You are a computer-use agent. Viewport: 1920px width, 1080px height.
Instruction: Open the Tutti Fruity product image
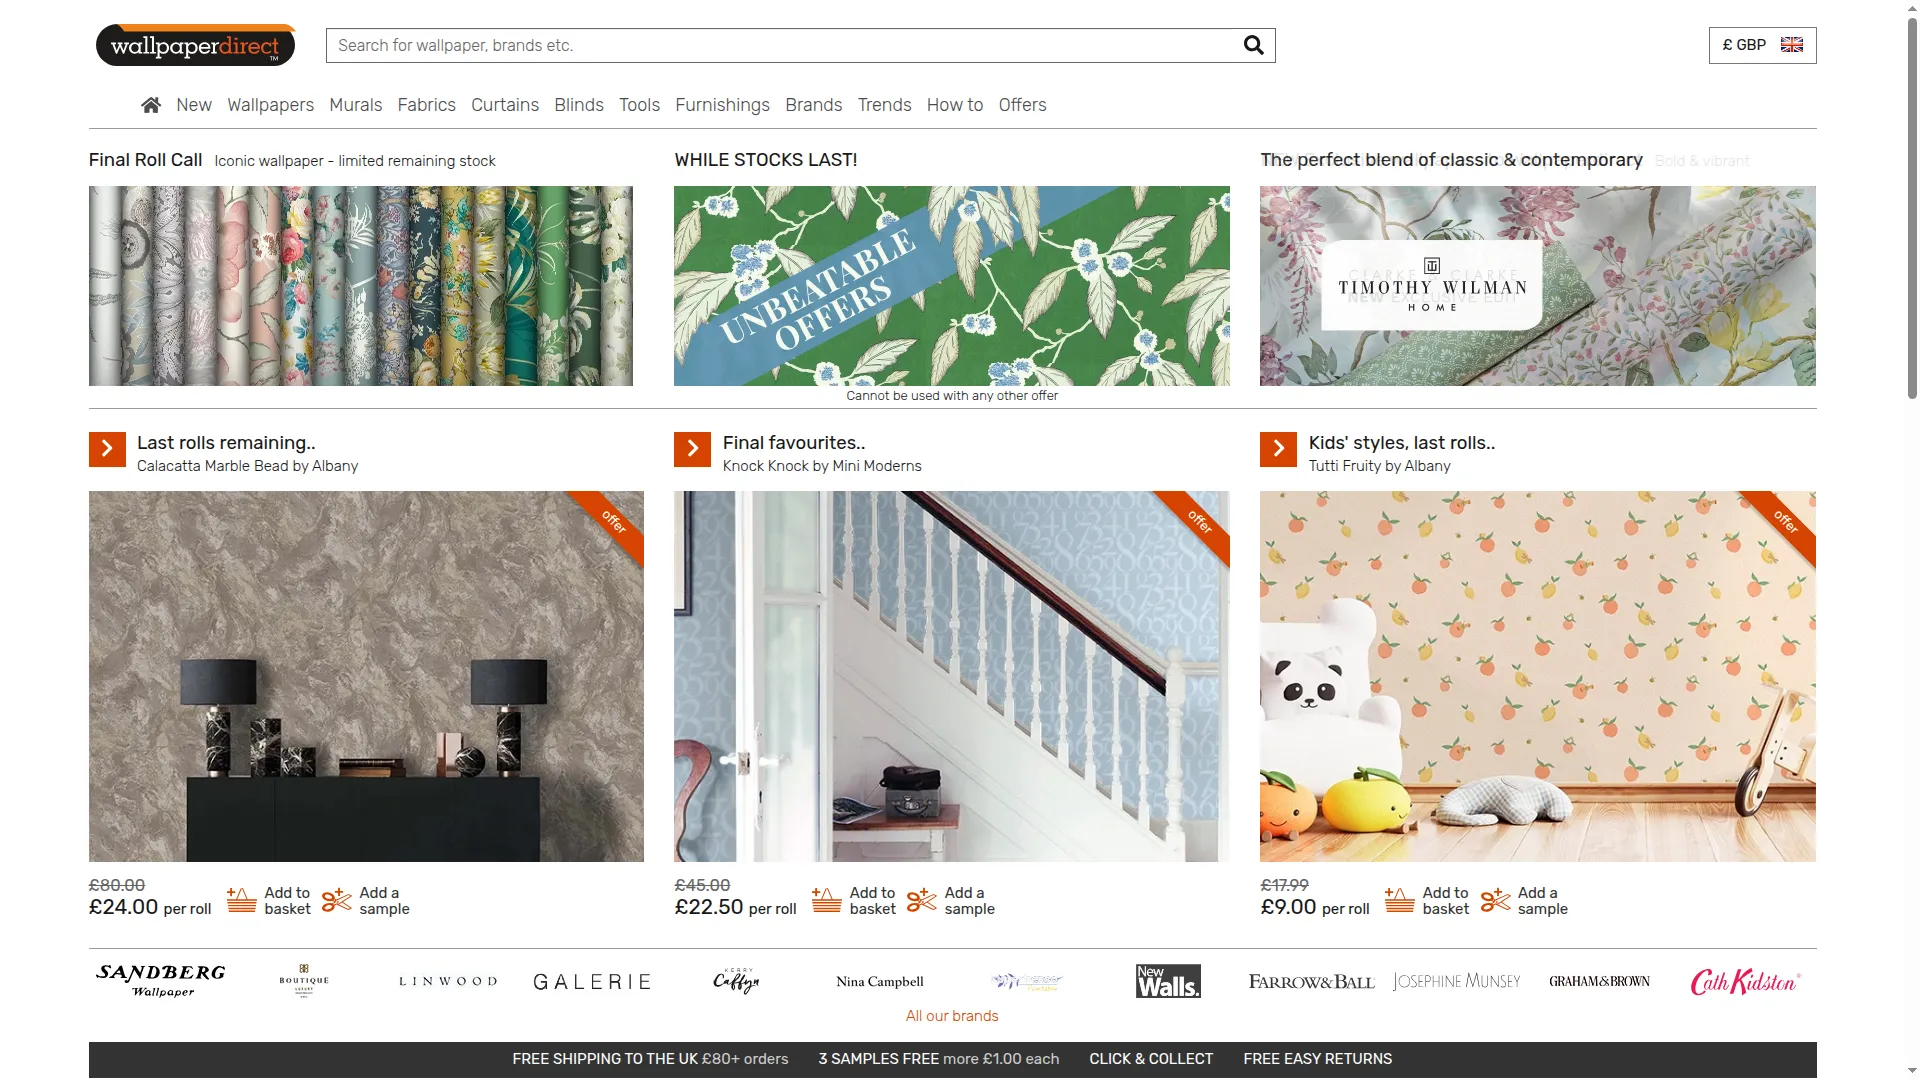1538,676
